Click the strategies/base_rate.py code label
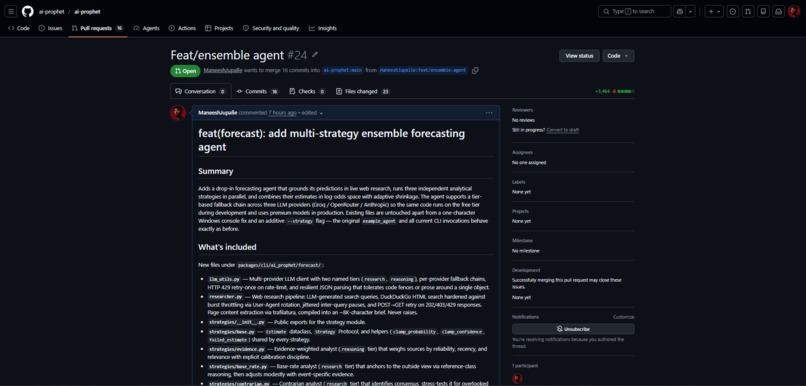This screenshot has width=806, height=386. 238,367
